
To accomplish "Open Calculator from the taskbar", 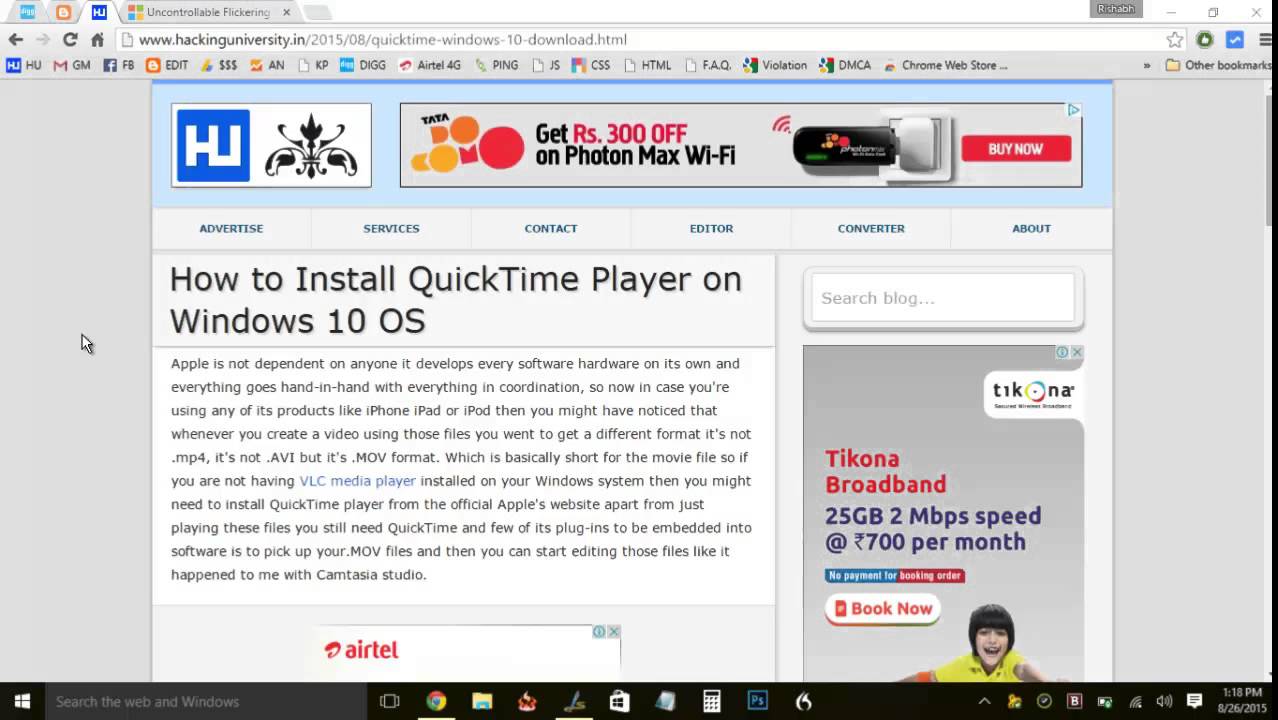I will (712, 702).
